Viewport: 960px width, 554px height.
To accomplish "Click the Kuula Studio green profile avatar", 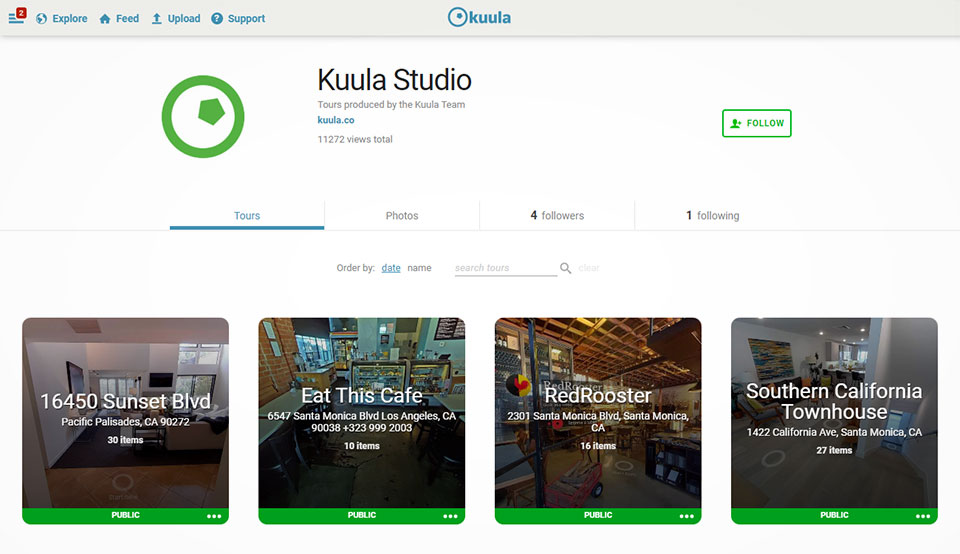I will [203, 116].
